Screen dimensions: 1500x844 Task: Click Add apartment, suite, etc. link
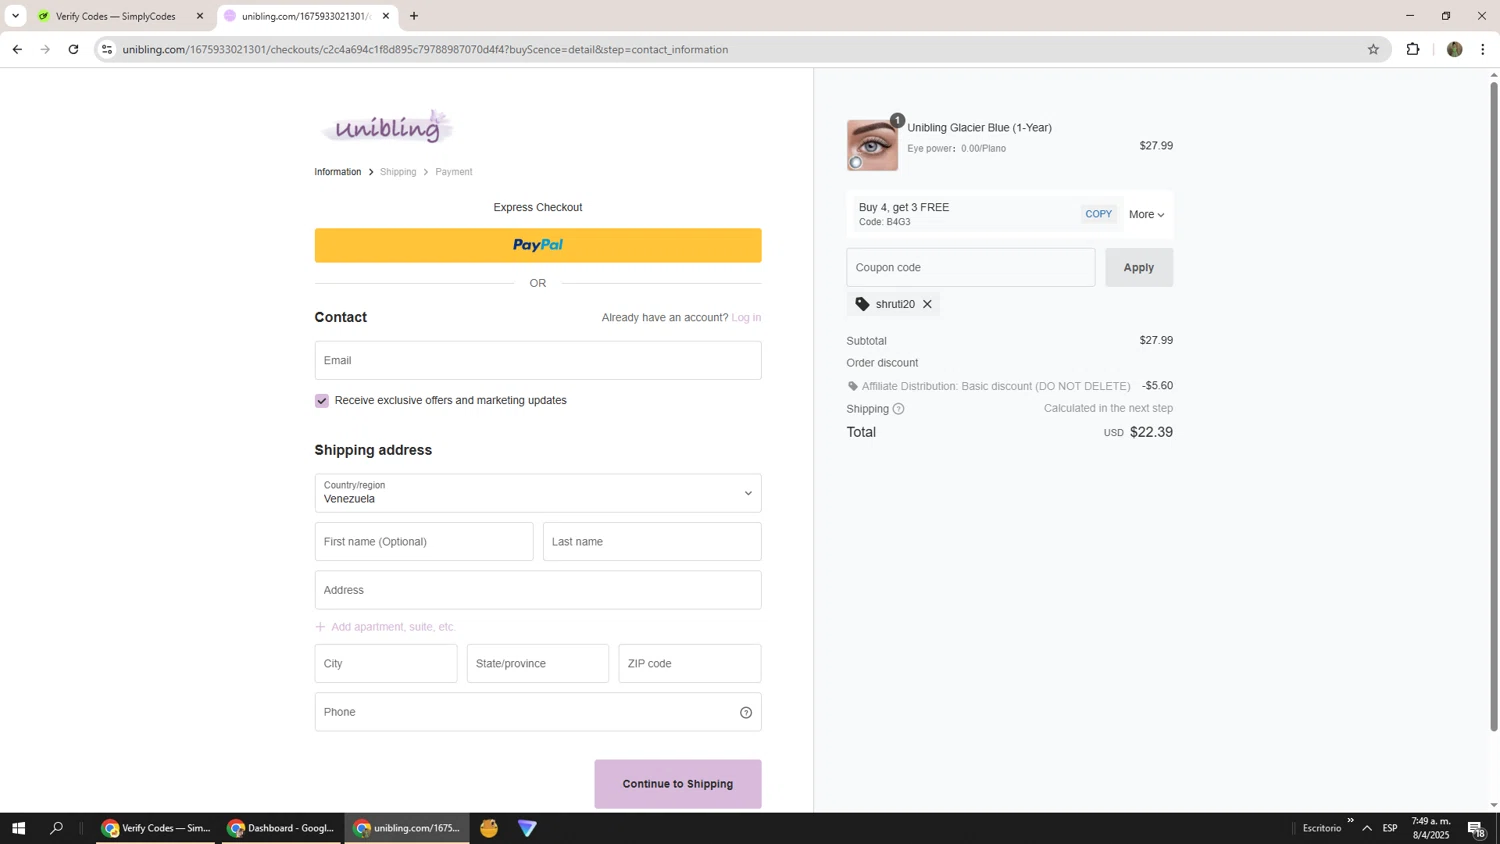(385, 627)
